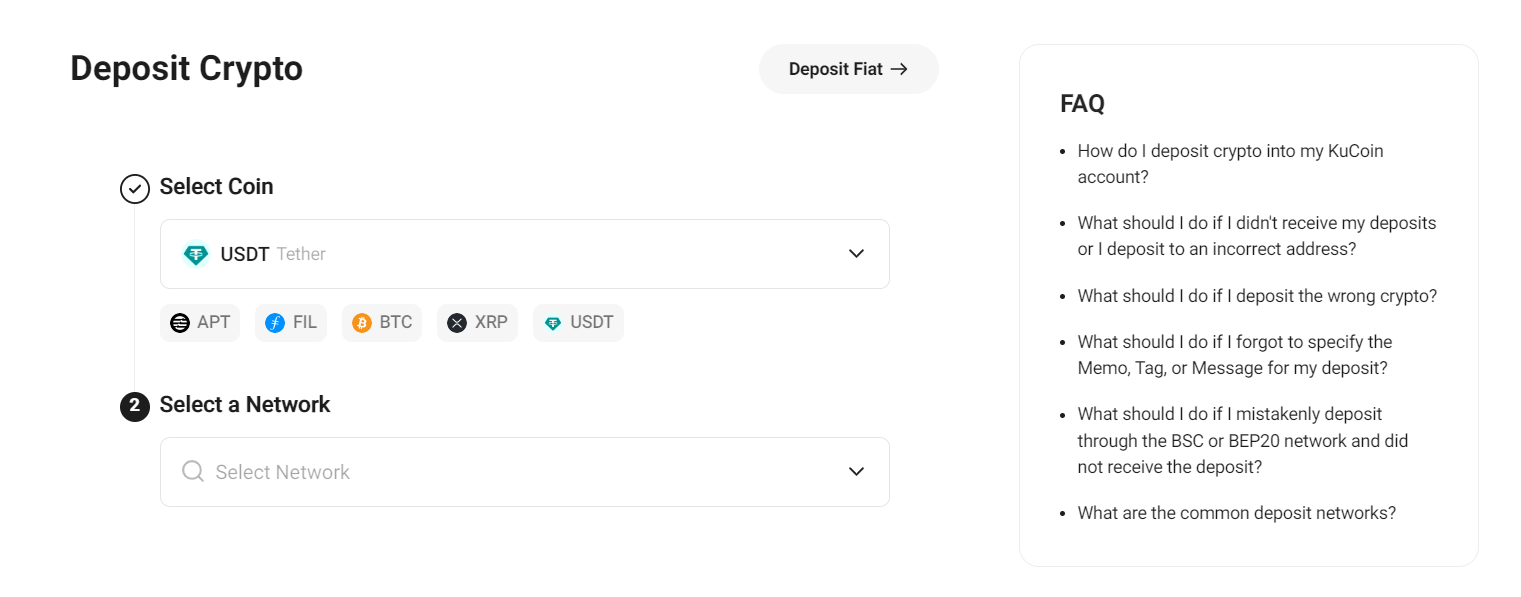Select the XRP icon chip
The width and height of the screenshot is (1521, 597).
click(477, 323)
